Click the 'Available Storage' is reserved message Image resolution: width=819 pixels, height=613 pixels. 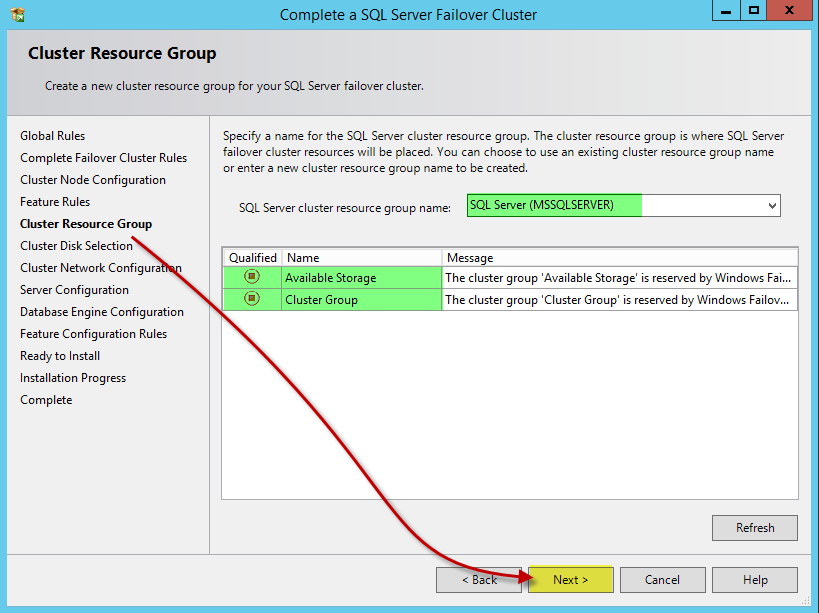[619, 278]
